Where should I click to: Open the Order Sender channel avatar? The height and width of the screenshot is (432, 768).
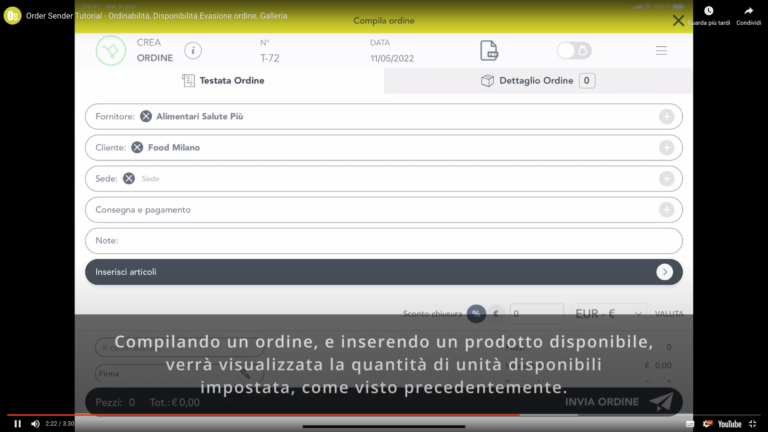(12, 16)
